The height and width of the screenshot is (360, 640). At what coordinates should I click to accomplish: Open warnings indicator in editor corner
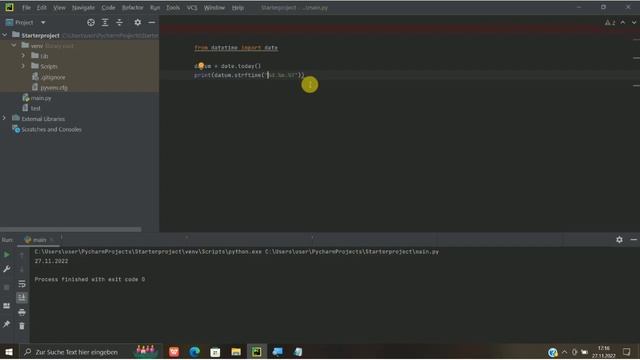pyautogui.click(x=610, y=22)
